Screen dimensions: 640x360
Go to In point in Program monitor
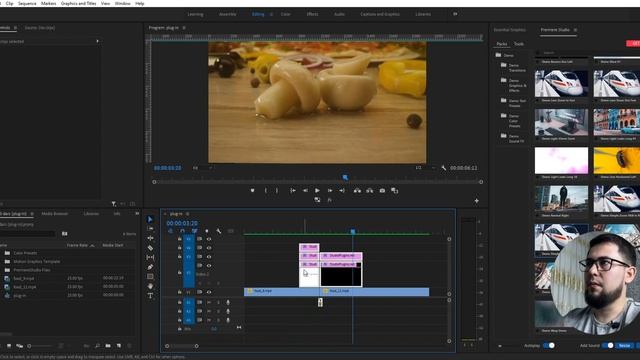(x=293, y=191)
